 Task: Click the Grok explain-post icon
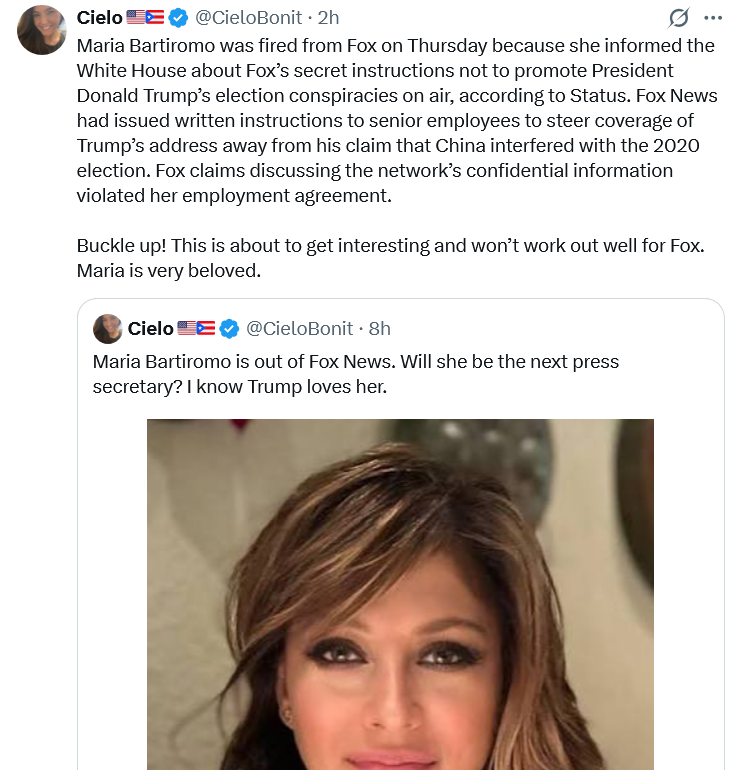679,18
